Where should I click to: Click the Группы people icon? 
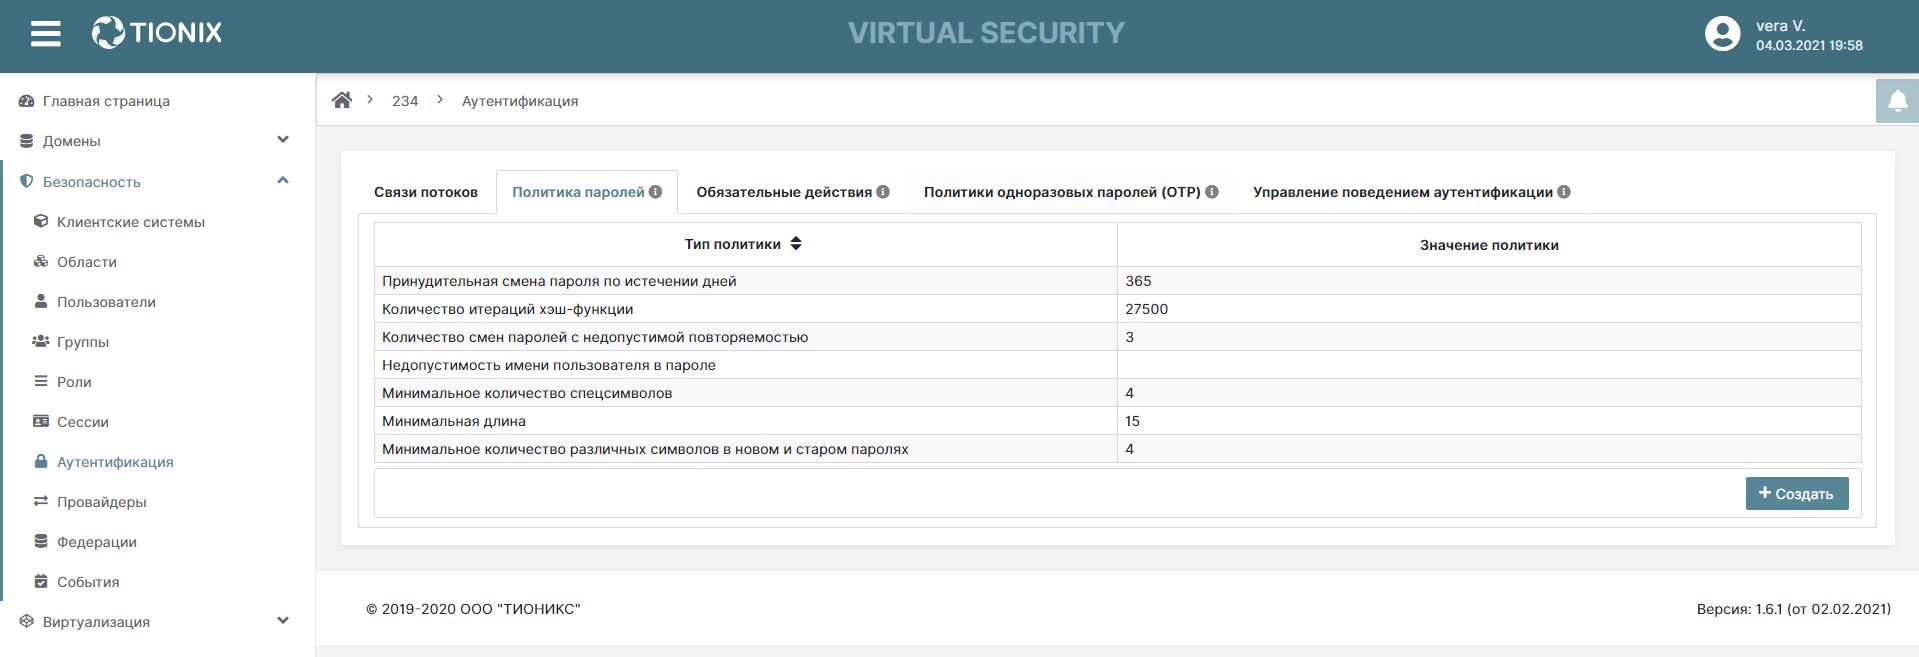coord(41,341)
